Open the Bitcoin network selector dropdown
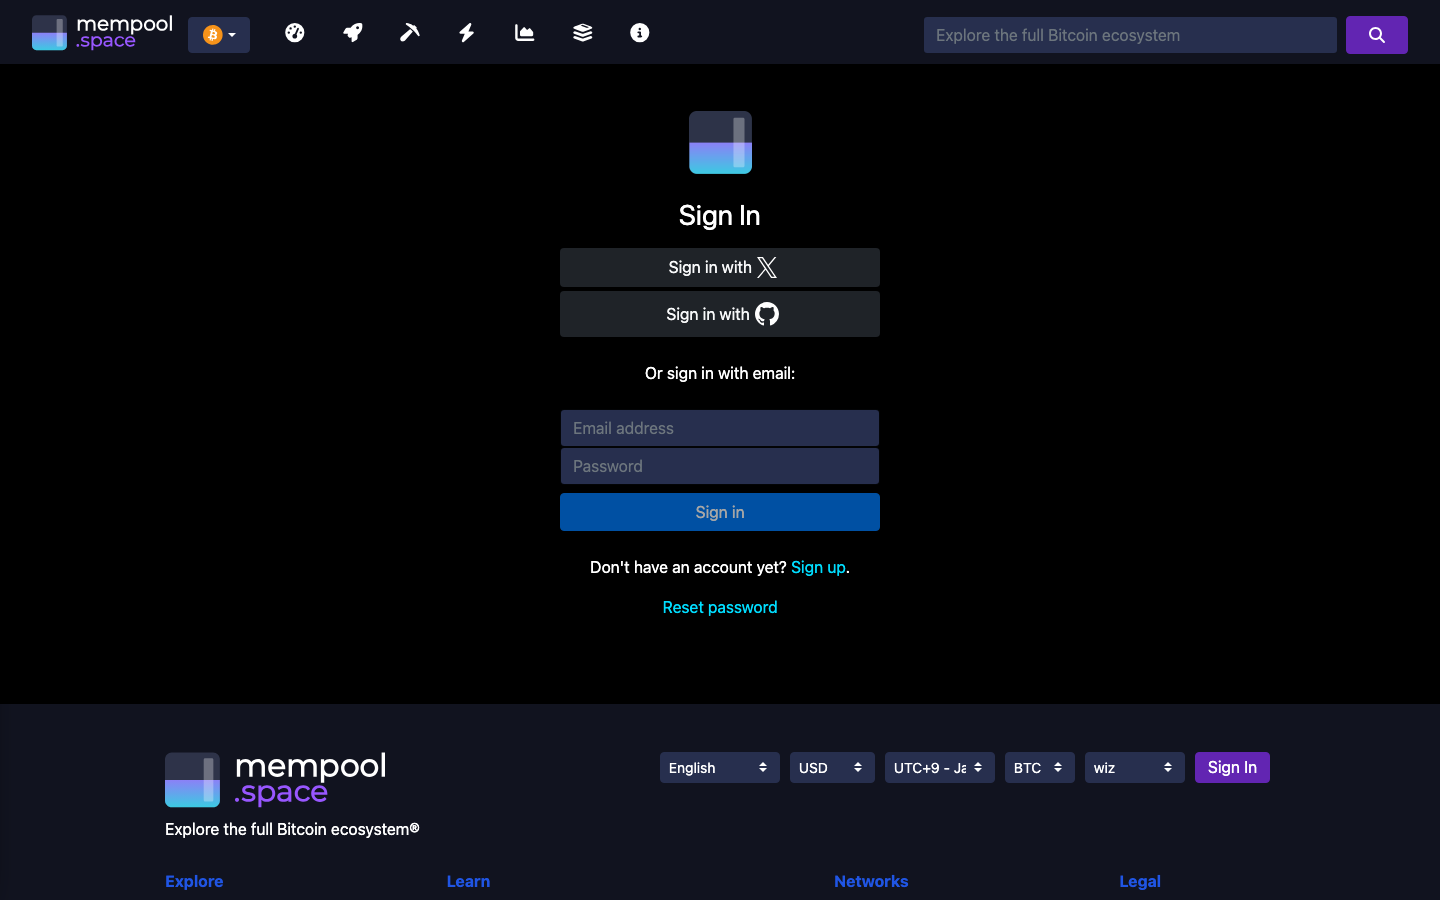Viewport: 1440px width, 900px height. pos(218,33)
